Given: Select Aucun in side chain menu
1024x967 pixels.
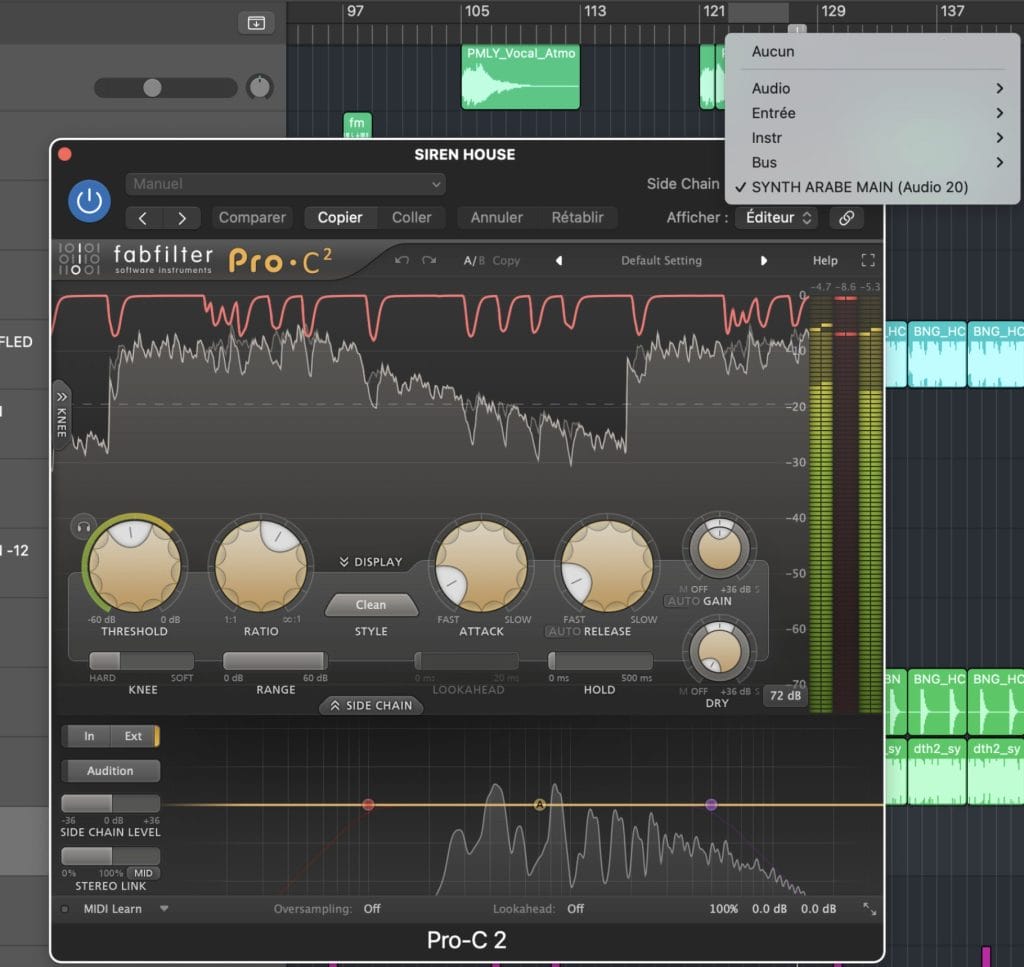Looking at the screenshot, I should tap(773, 51).
